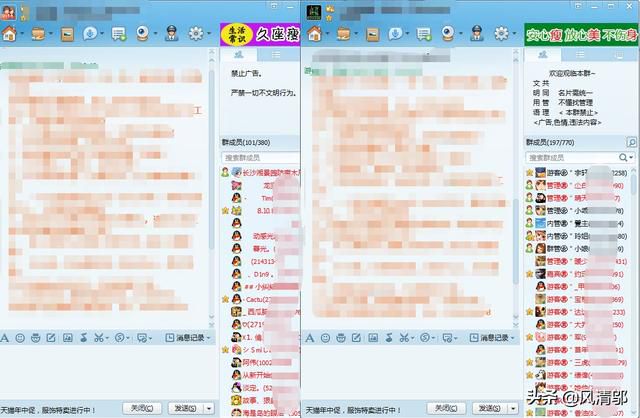
Task: Open the magic emoticon icon in the left chat
Action: pos(36,338)
